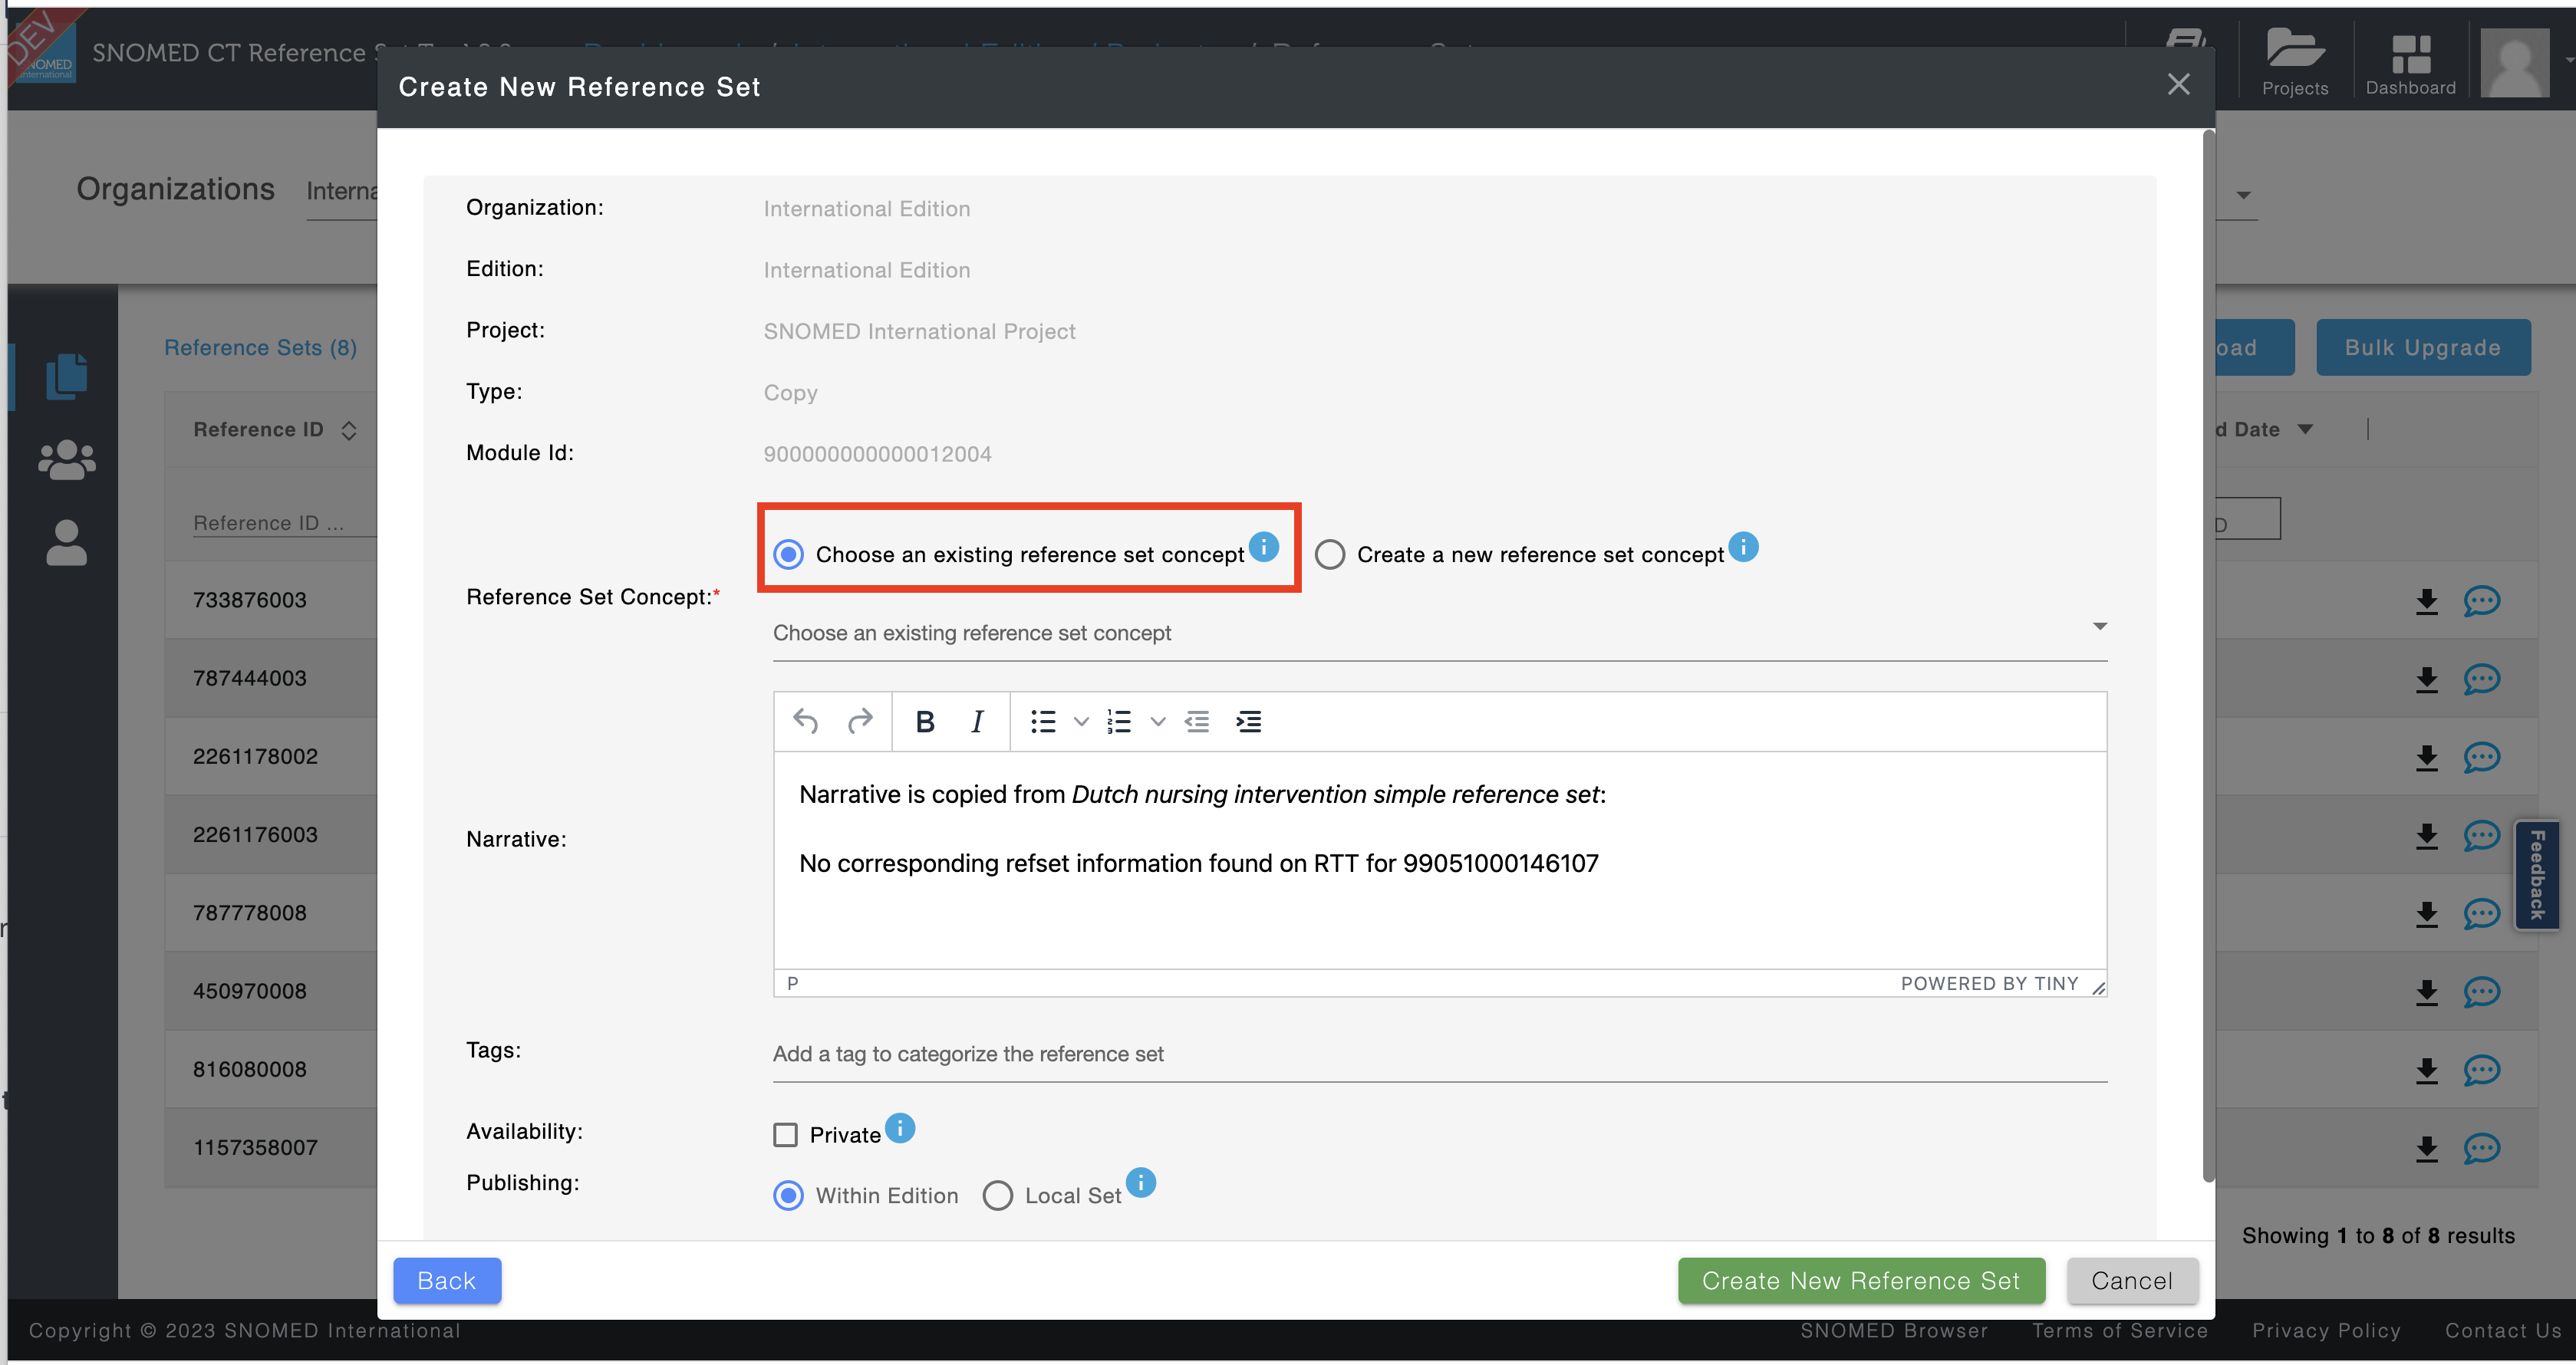Download reference set 787444003
This screenshot has height=1365, width=2576.
(2427, 679)
